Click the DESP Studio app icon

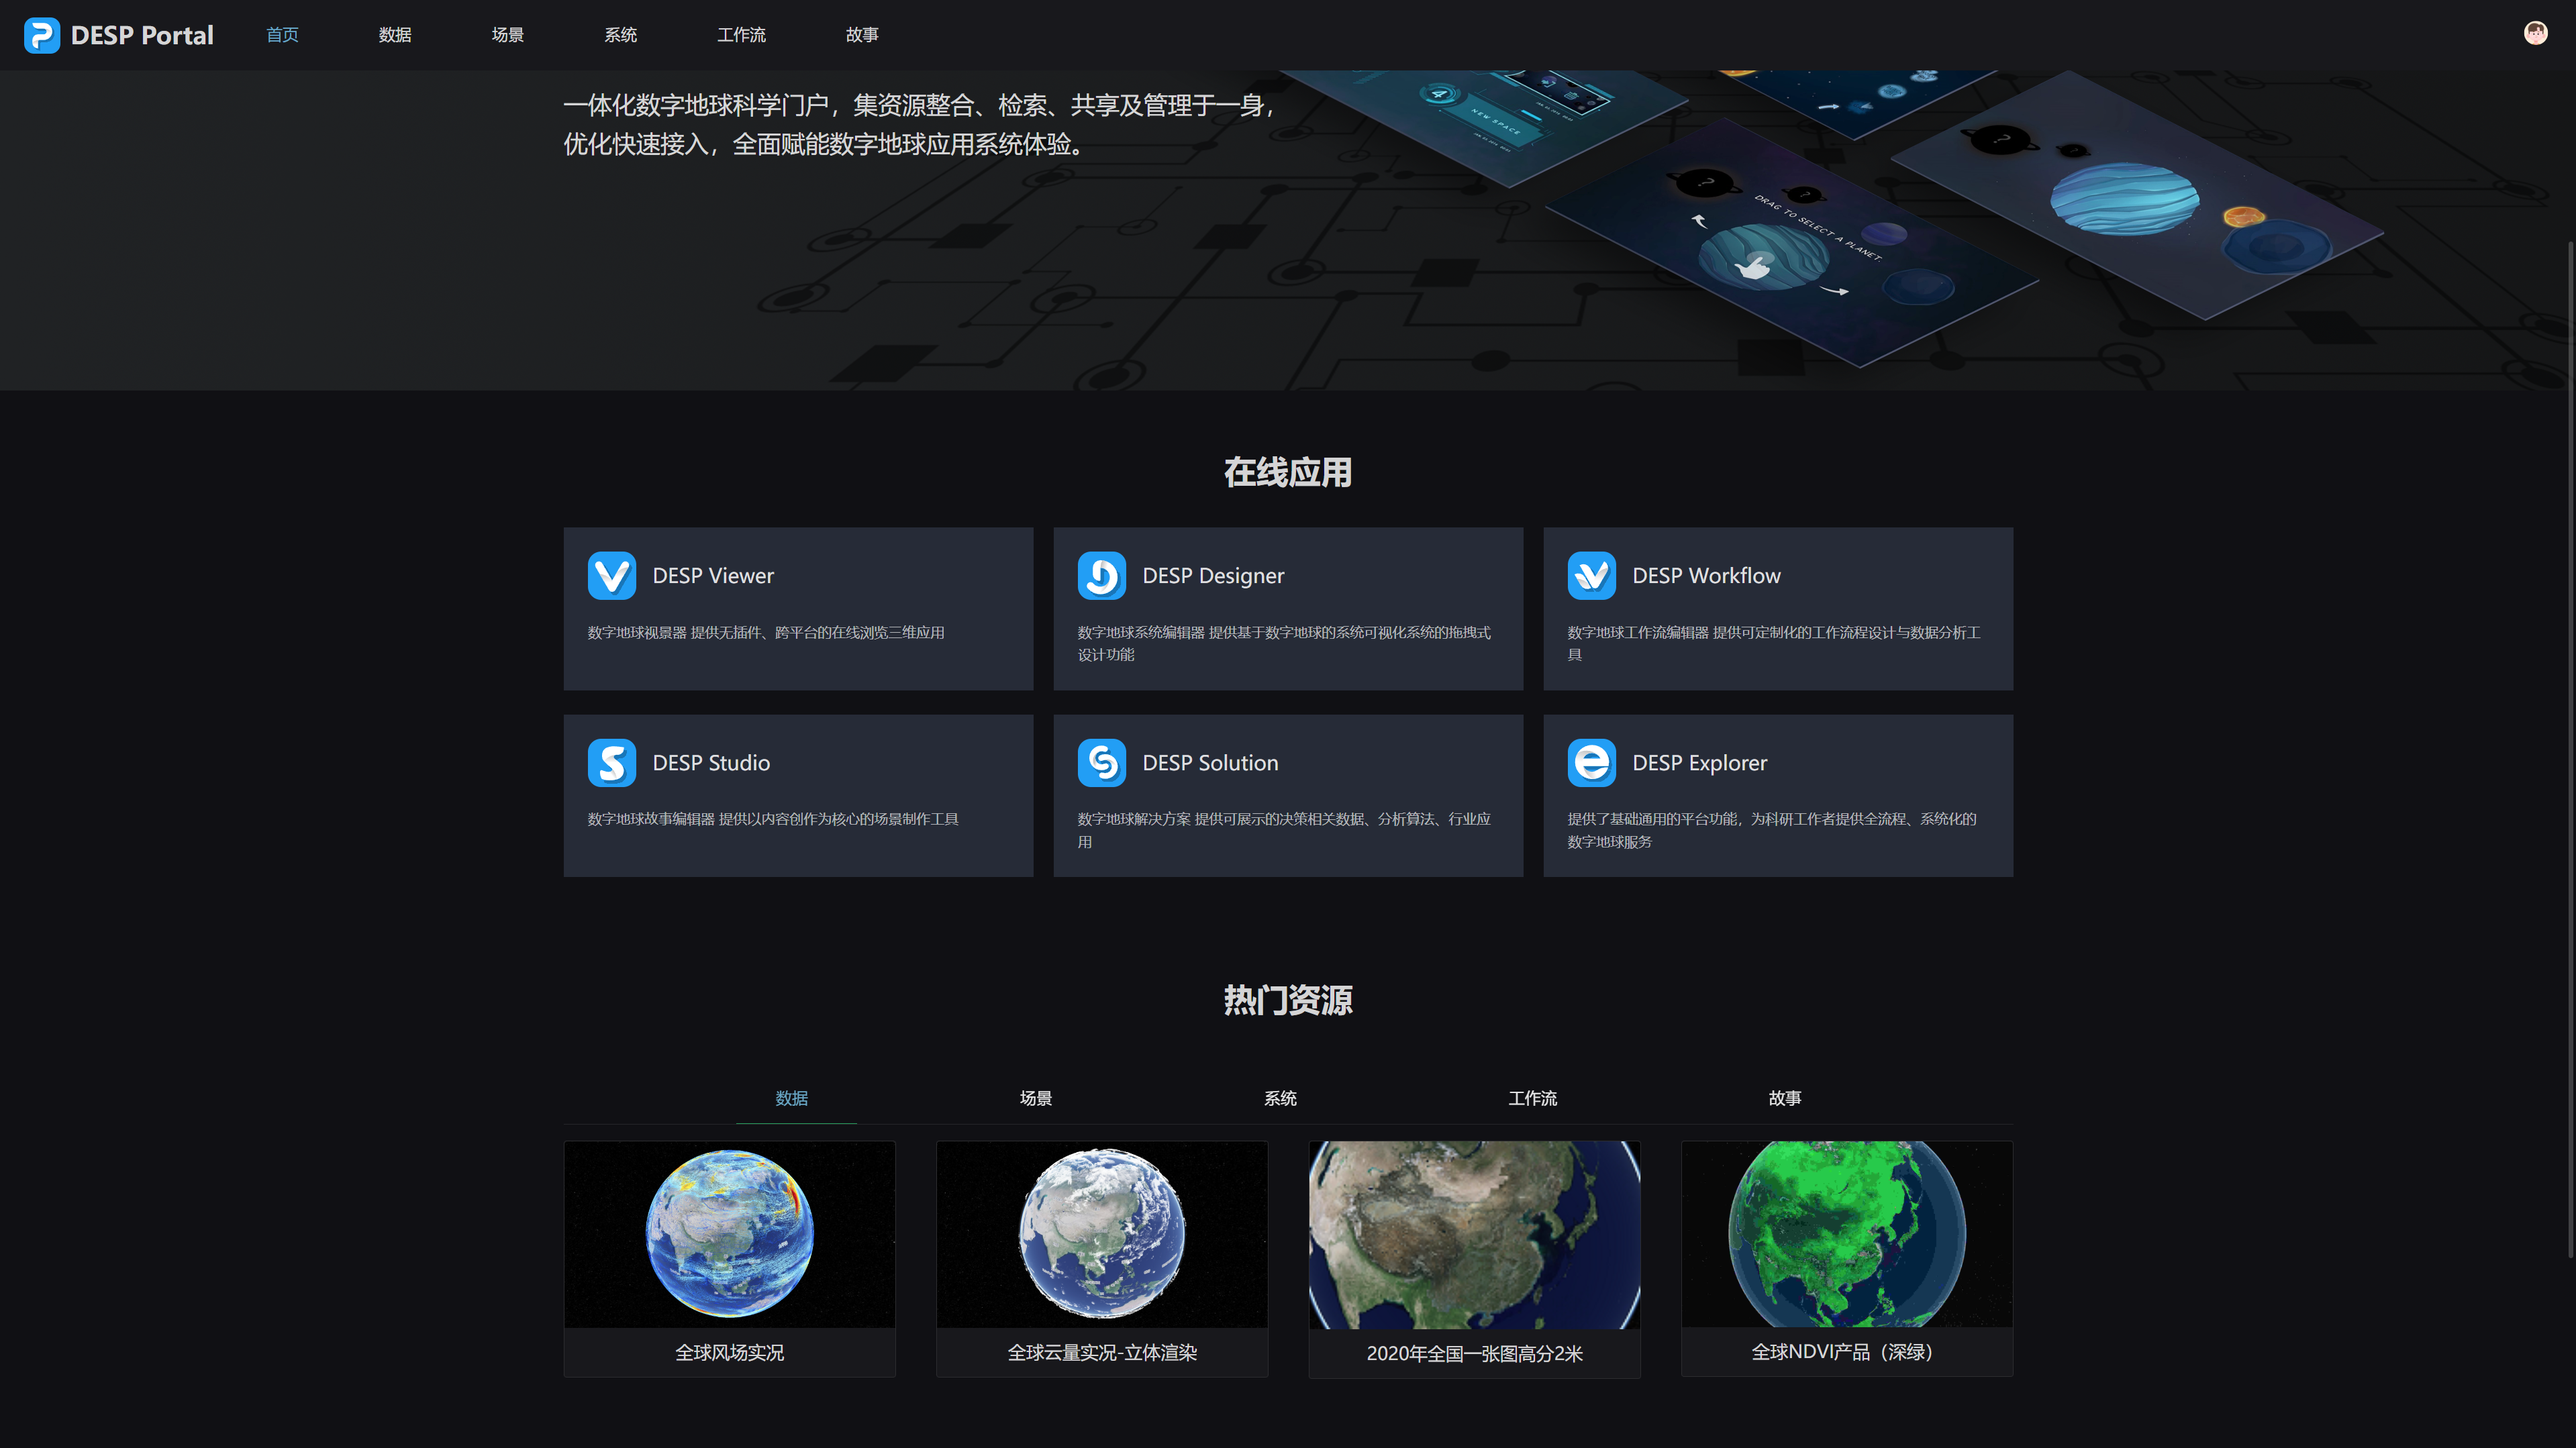tap(611, 763)
